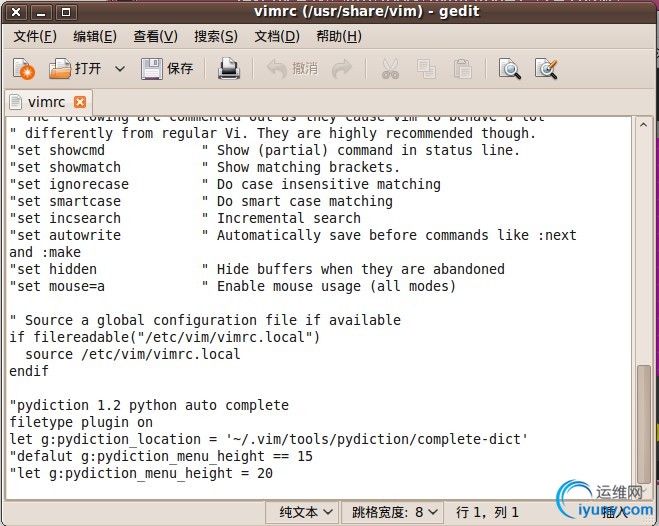Place cursor on "set mouse=a line
This screenshot has width=659, height=526.
click(x=232, y=287)
